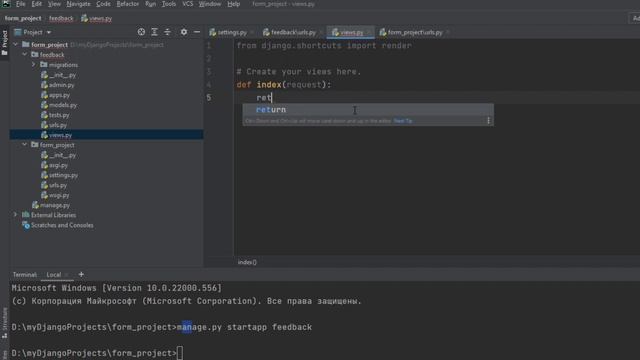Select apps.py in project tree
The height and width of the screenshot is (360, 640).
[x=60, y=95]
